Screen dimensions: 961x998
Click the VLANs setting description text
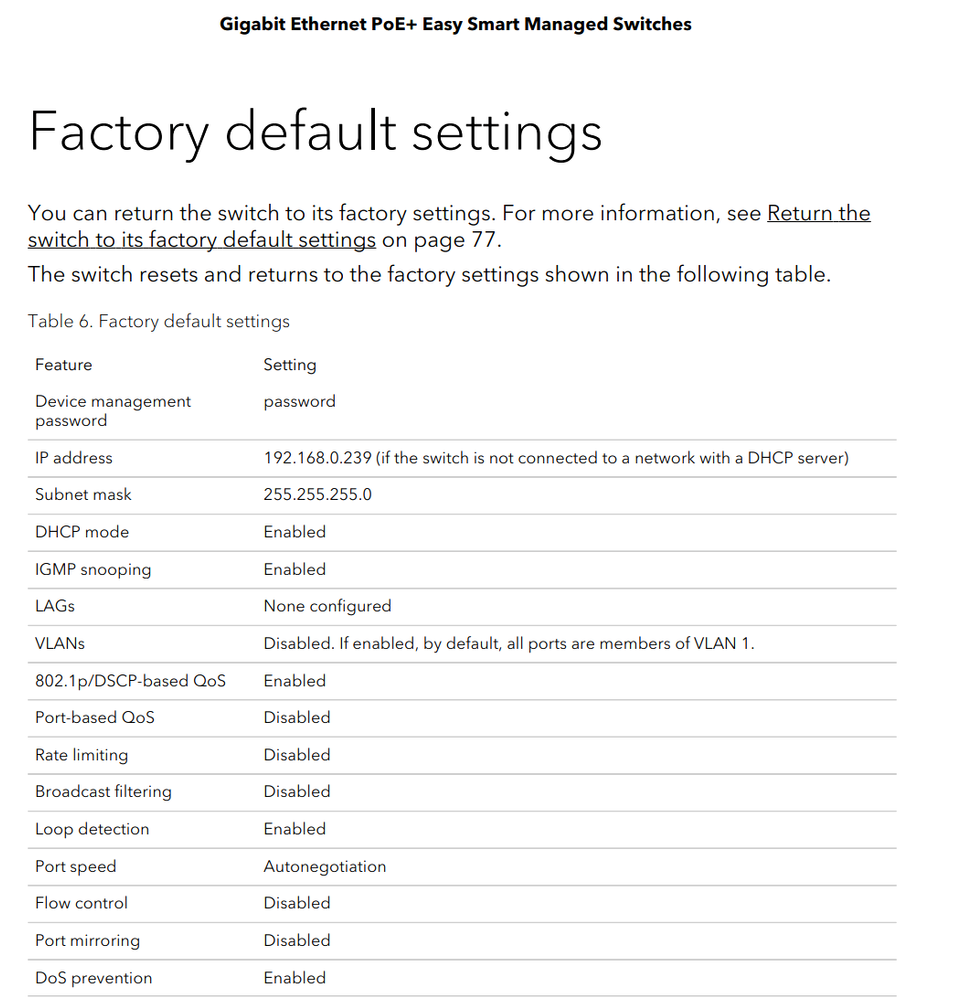click(508, 644)
